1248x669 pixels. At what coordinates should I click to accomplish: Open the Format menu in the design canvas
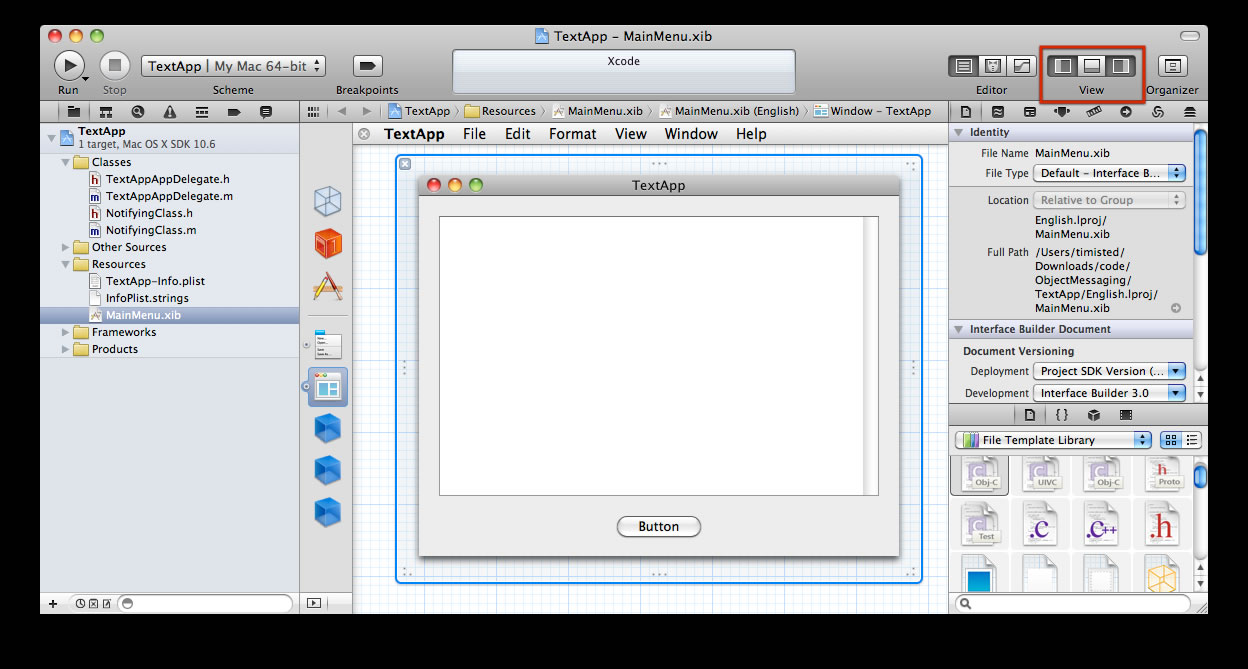point(572,134)
